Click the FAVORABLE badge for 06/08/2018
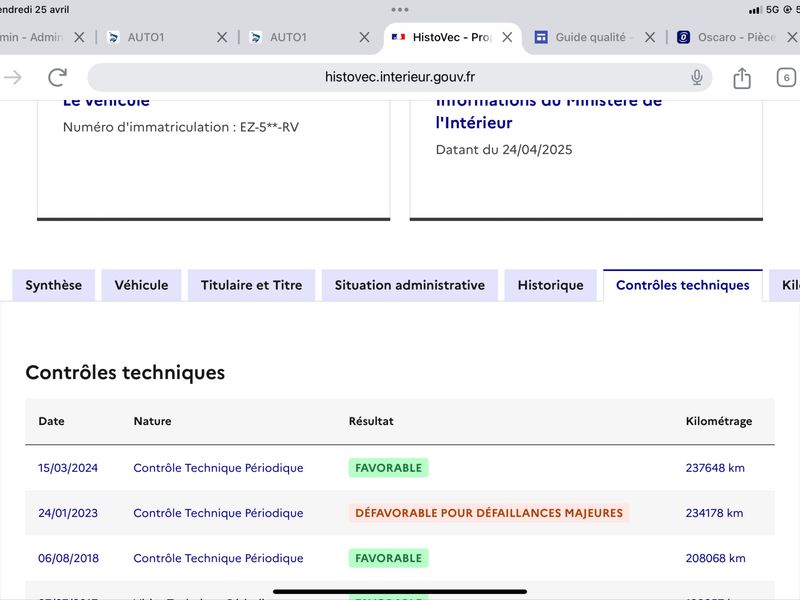800x600 pixels. coord(389,558)
